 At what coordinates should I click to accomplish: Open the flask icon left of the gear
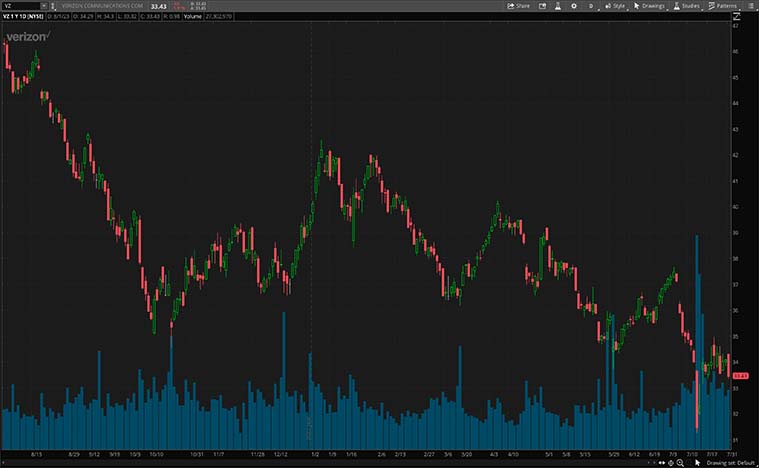[558, 6]
